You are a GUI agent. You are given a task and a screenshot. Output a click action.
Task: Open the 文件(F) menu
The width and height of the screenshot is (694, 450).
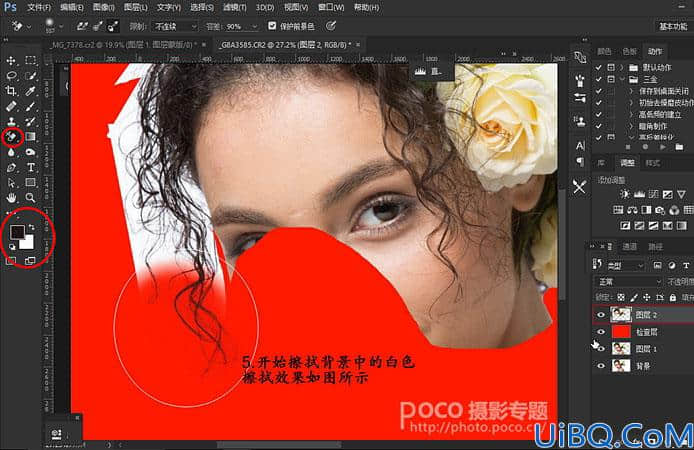pyautogui.click(x=39, y=8)
